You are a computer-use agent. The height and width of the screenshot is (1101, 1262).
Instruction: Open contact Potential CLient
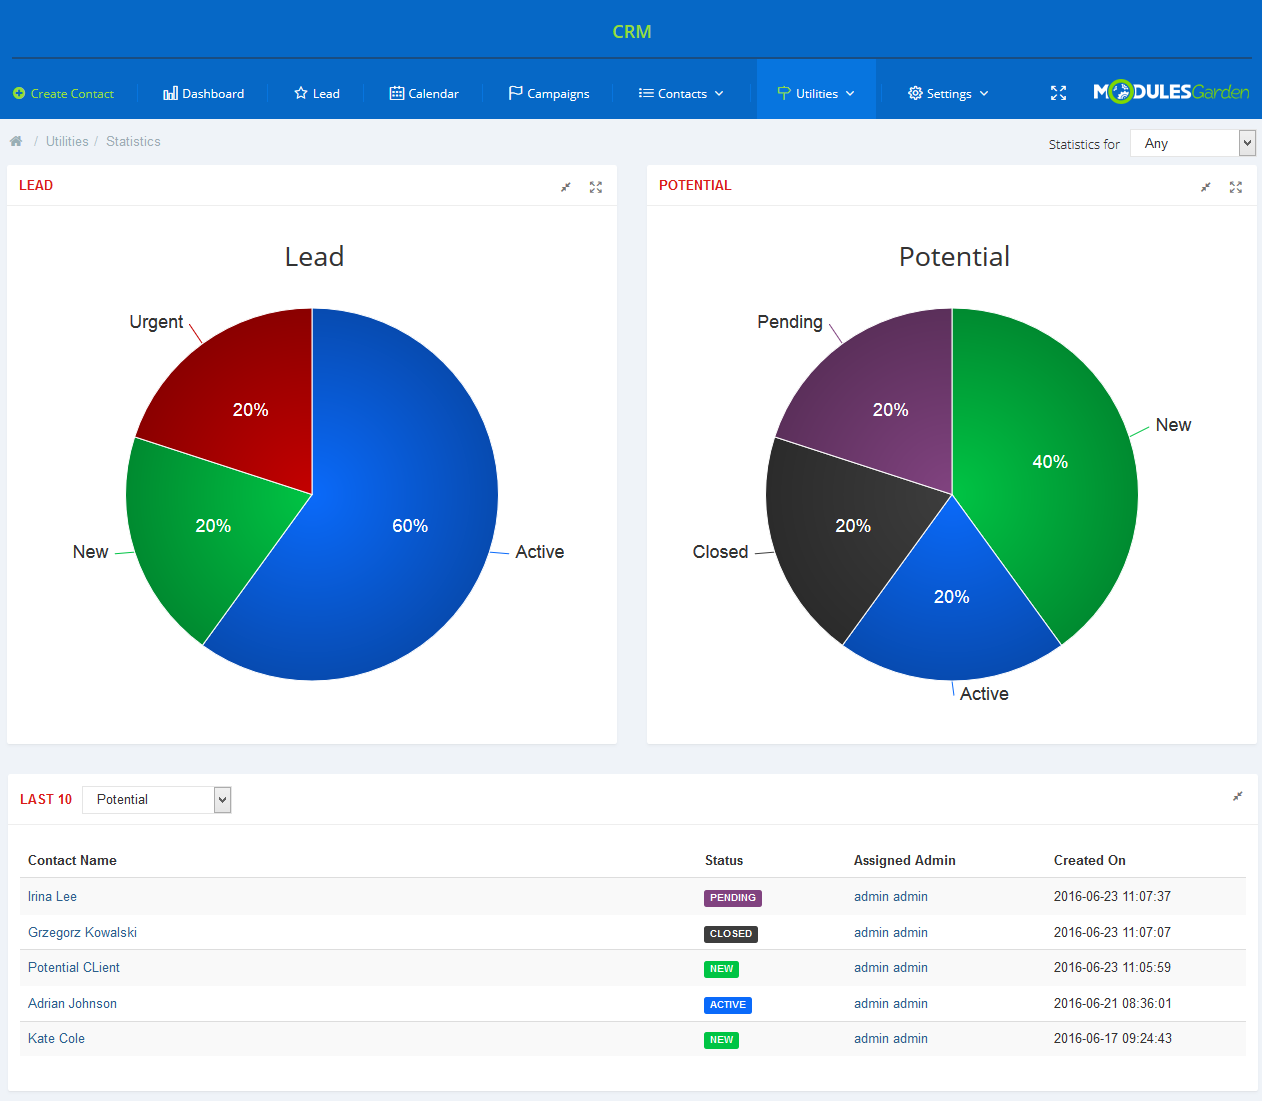74,967
